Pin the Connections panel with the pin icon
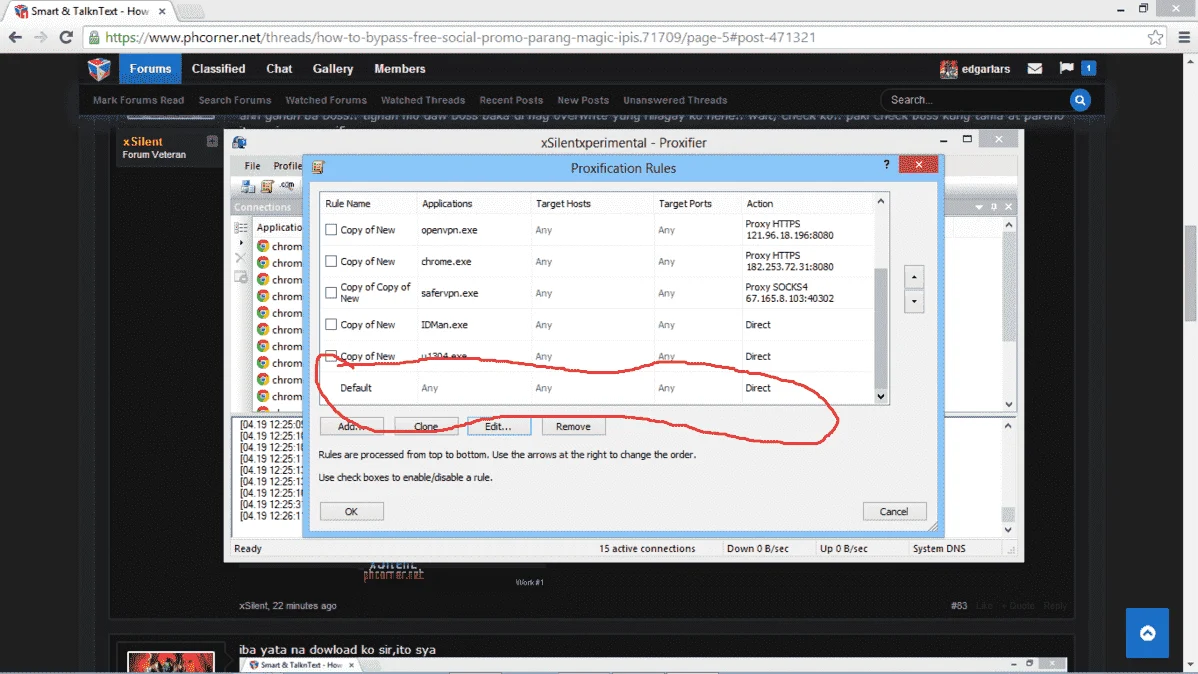Image resolution: width=1198 pixels, height=674 pixels. tap(994, 207)
